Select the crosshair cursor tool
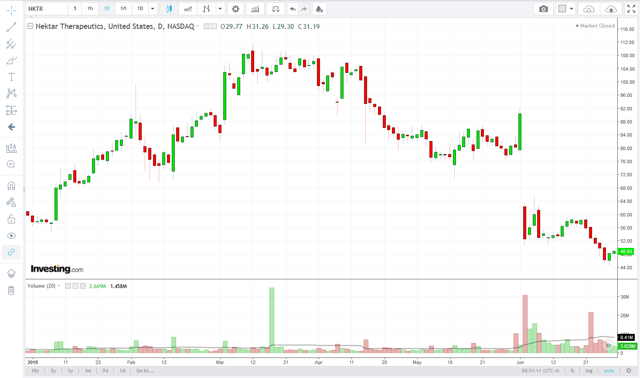Screen dimensions: 640x378 coord(11,10)
